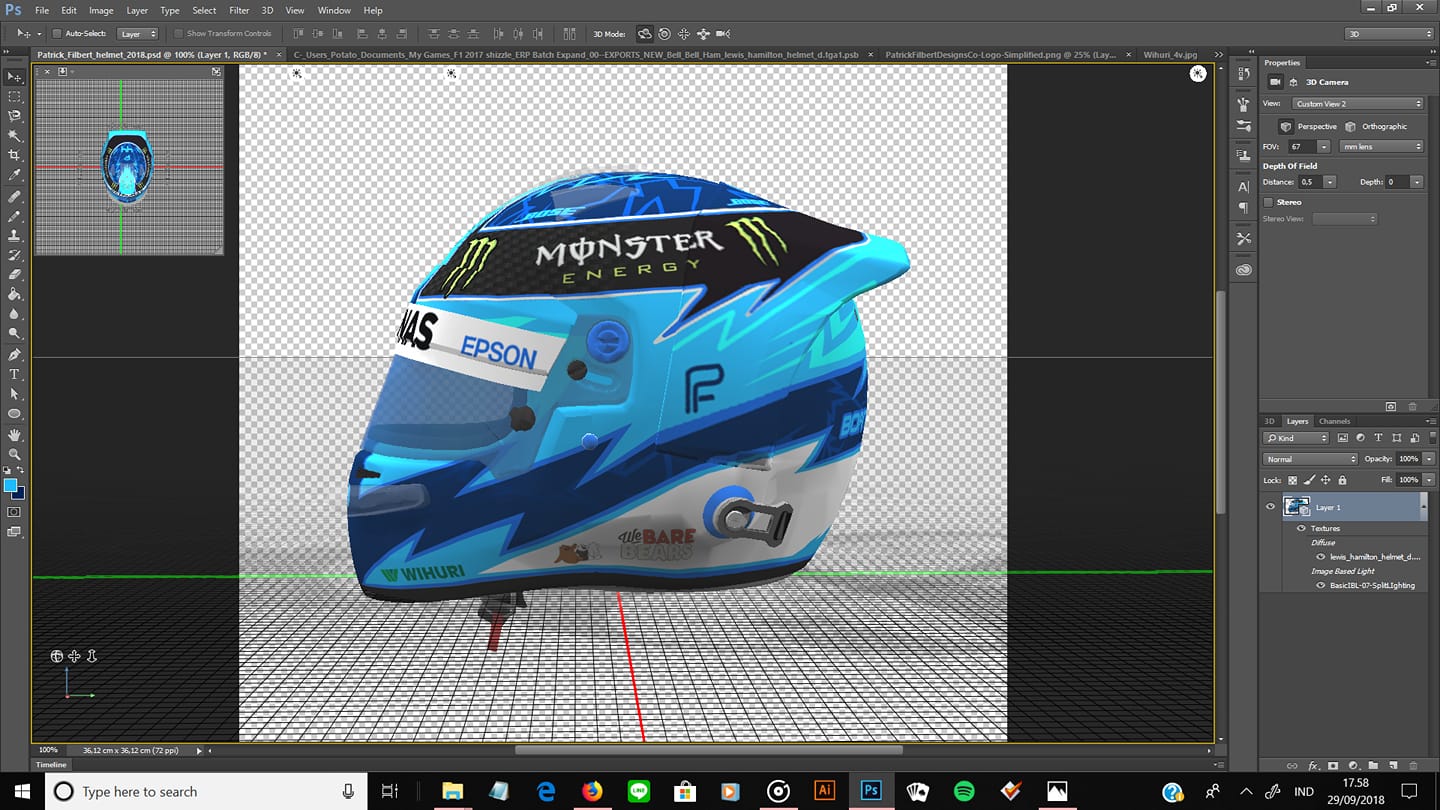Open the Filter menu
Screen dimensions: 1440x810
239,10
